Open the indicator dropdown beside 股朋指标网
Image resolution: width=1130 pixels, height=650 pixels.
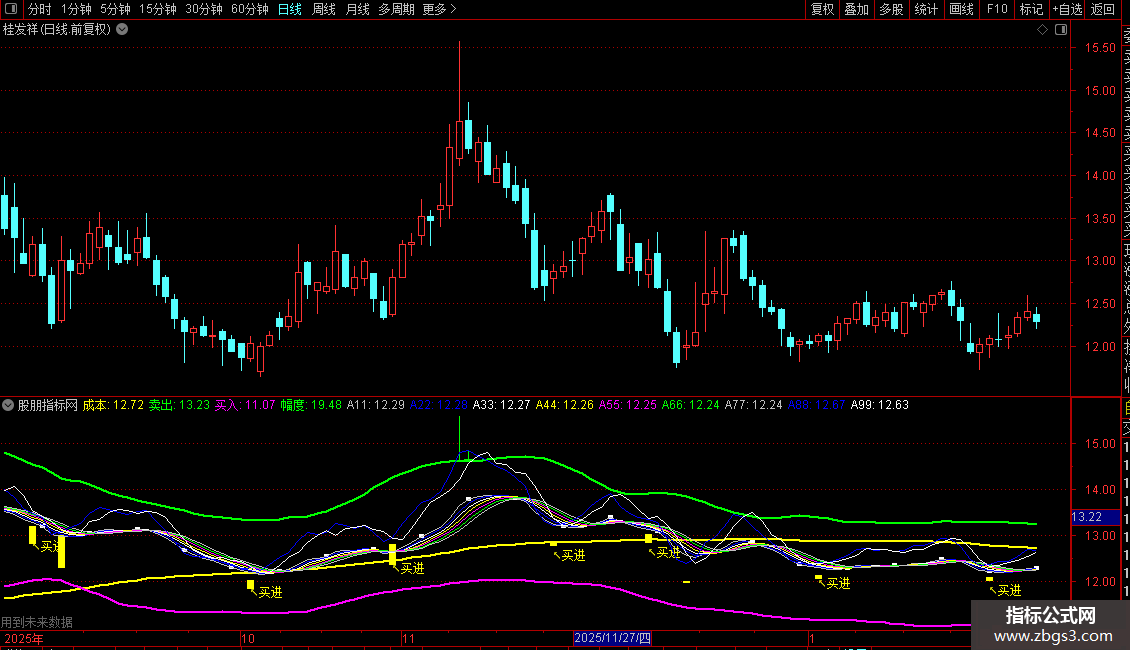[8, 405]
